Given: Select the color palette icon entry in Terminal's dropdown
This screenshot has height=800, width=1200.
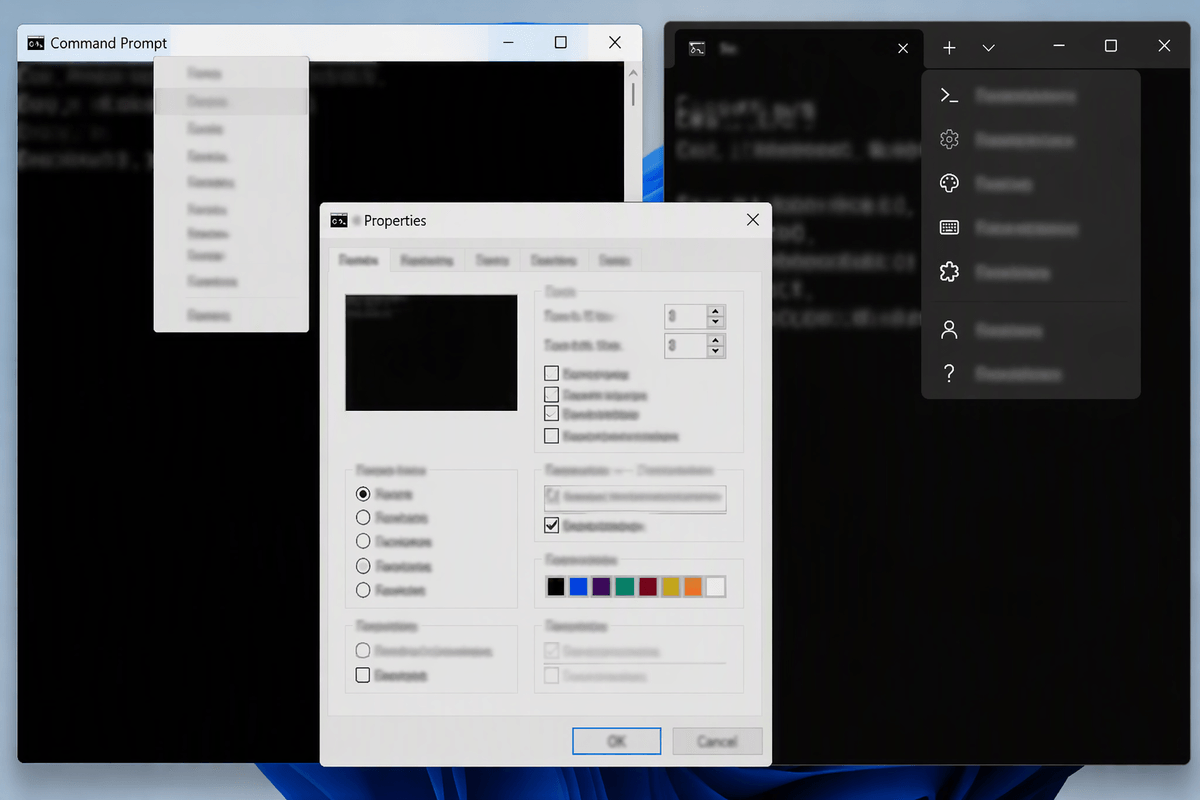Looking at the screenshot, I should pyautogui.click(x=1031, y=184).
